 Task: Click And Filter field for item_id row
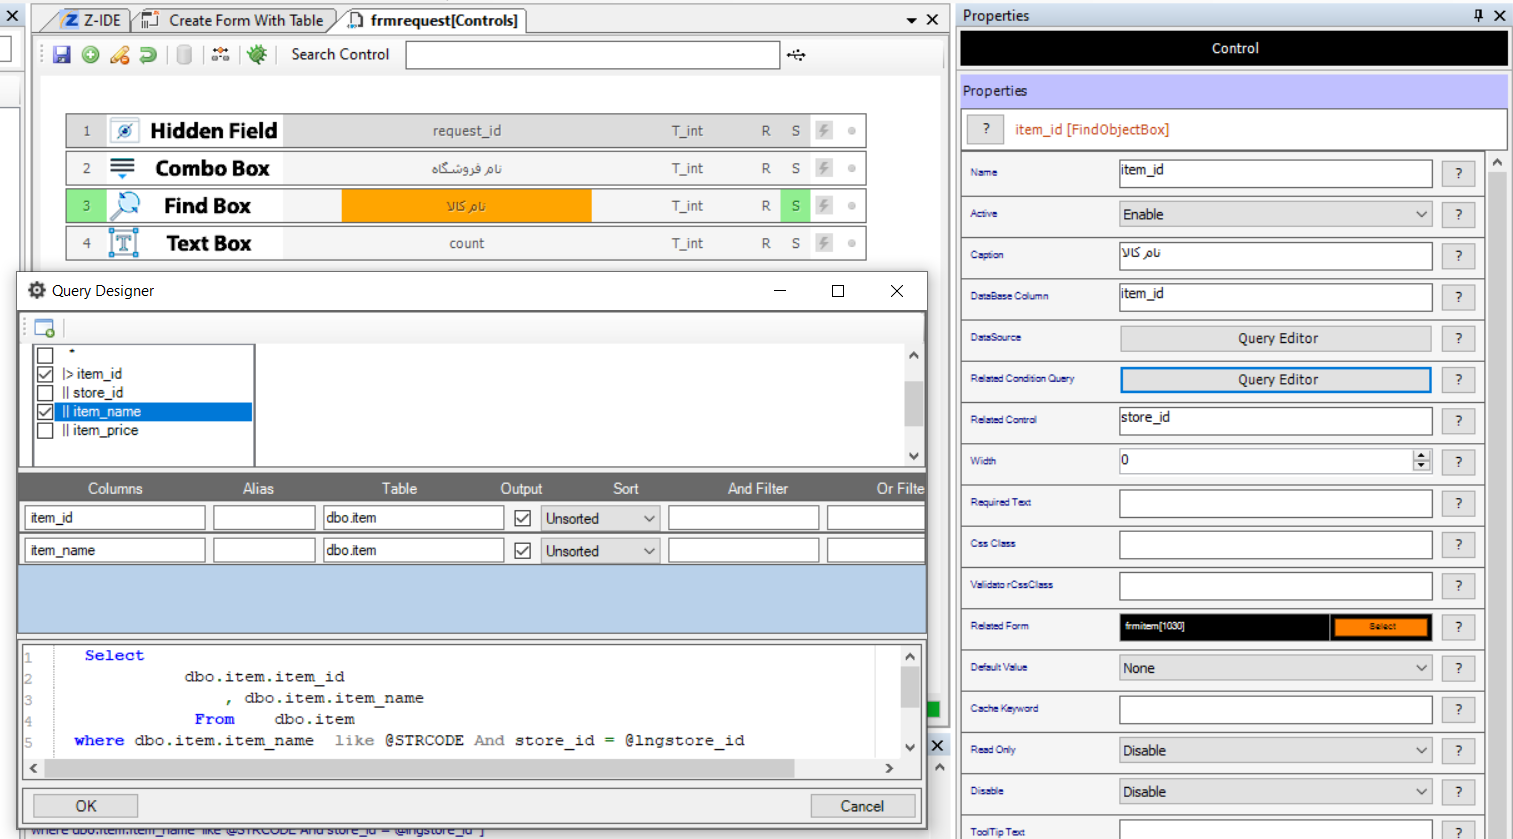744,518
